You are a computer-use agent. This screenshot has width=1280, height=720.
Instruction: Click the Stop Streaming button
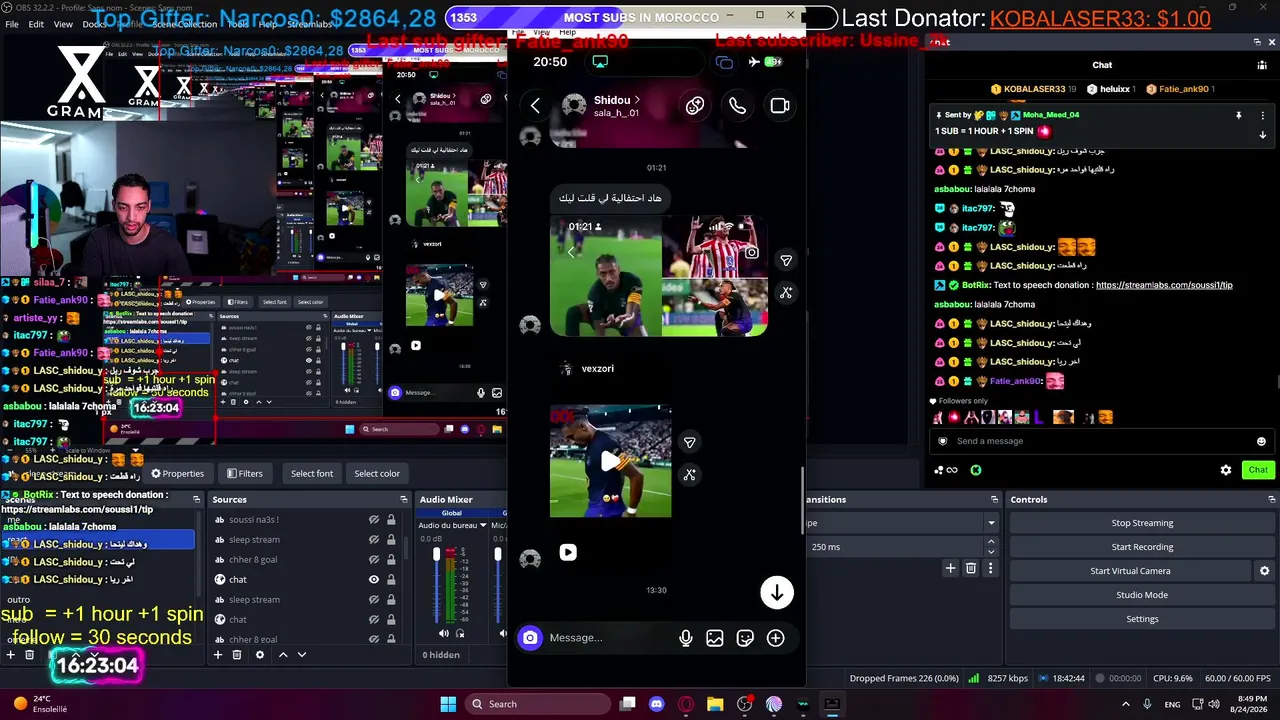coord(1142,523)
